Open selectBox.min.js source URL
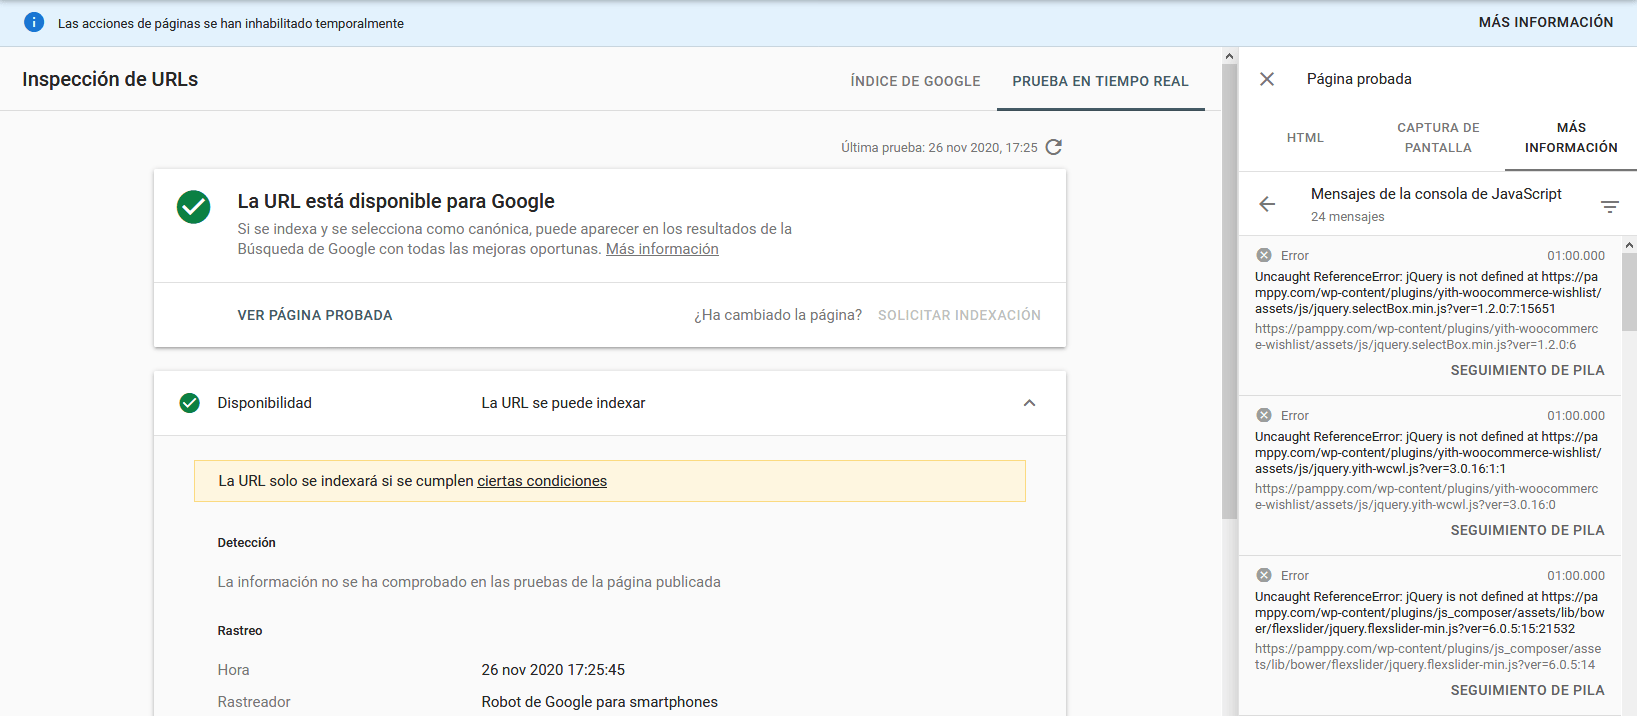Viewport: 1637px width, 716px height. (1427, 337)
